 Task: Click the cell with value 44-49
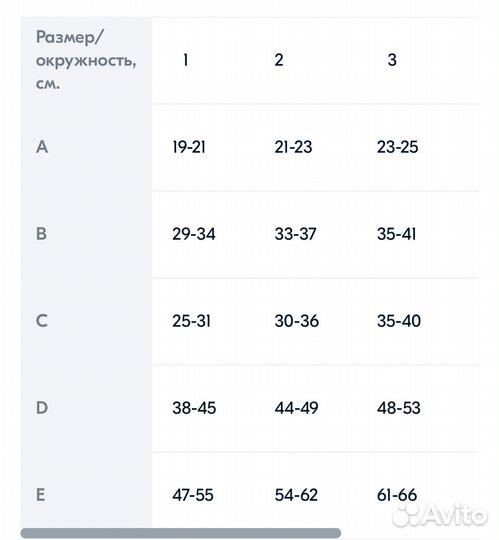pos(296,408)
